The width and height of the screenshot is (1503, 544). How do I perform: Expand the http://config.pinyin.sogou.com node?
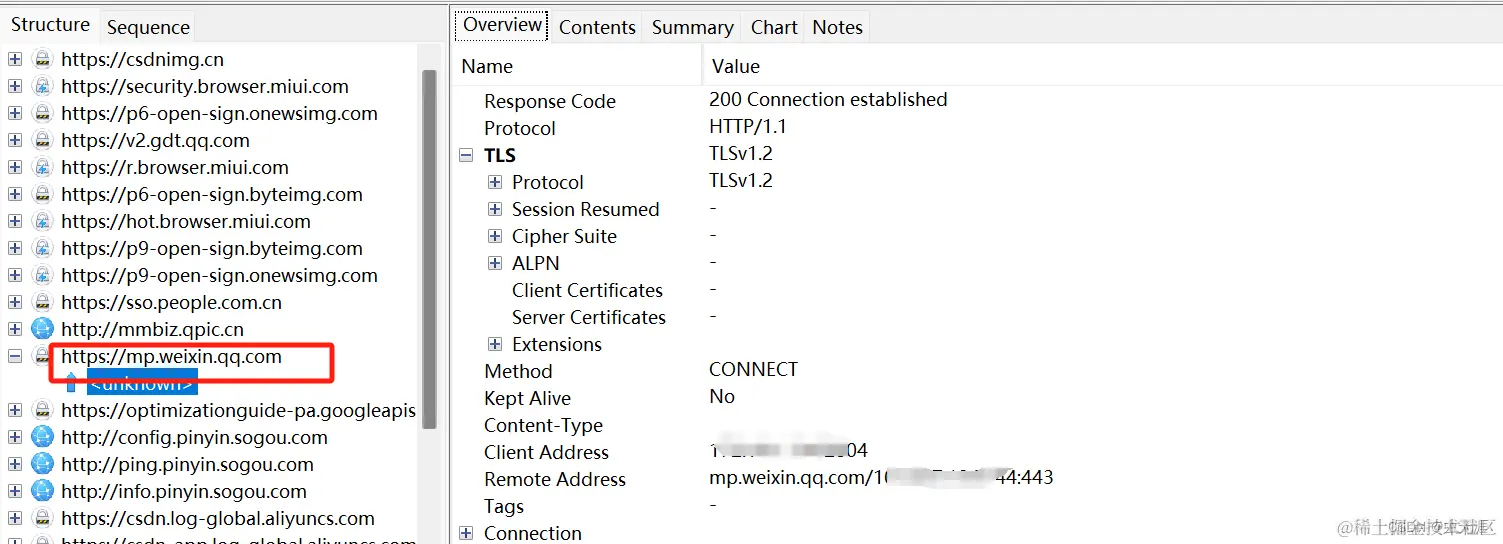coord(15,437)
